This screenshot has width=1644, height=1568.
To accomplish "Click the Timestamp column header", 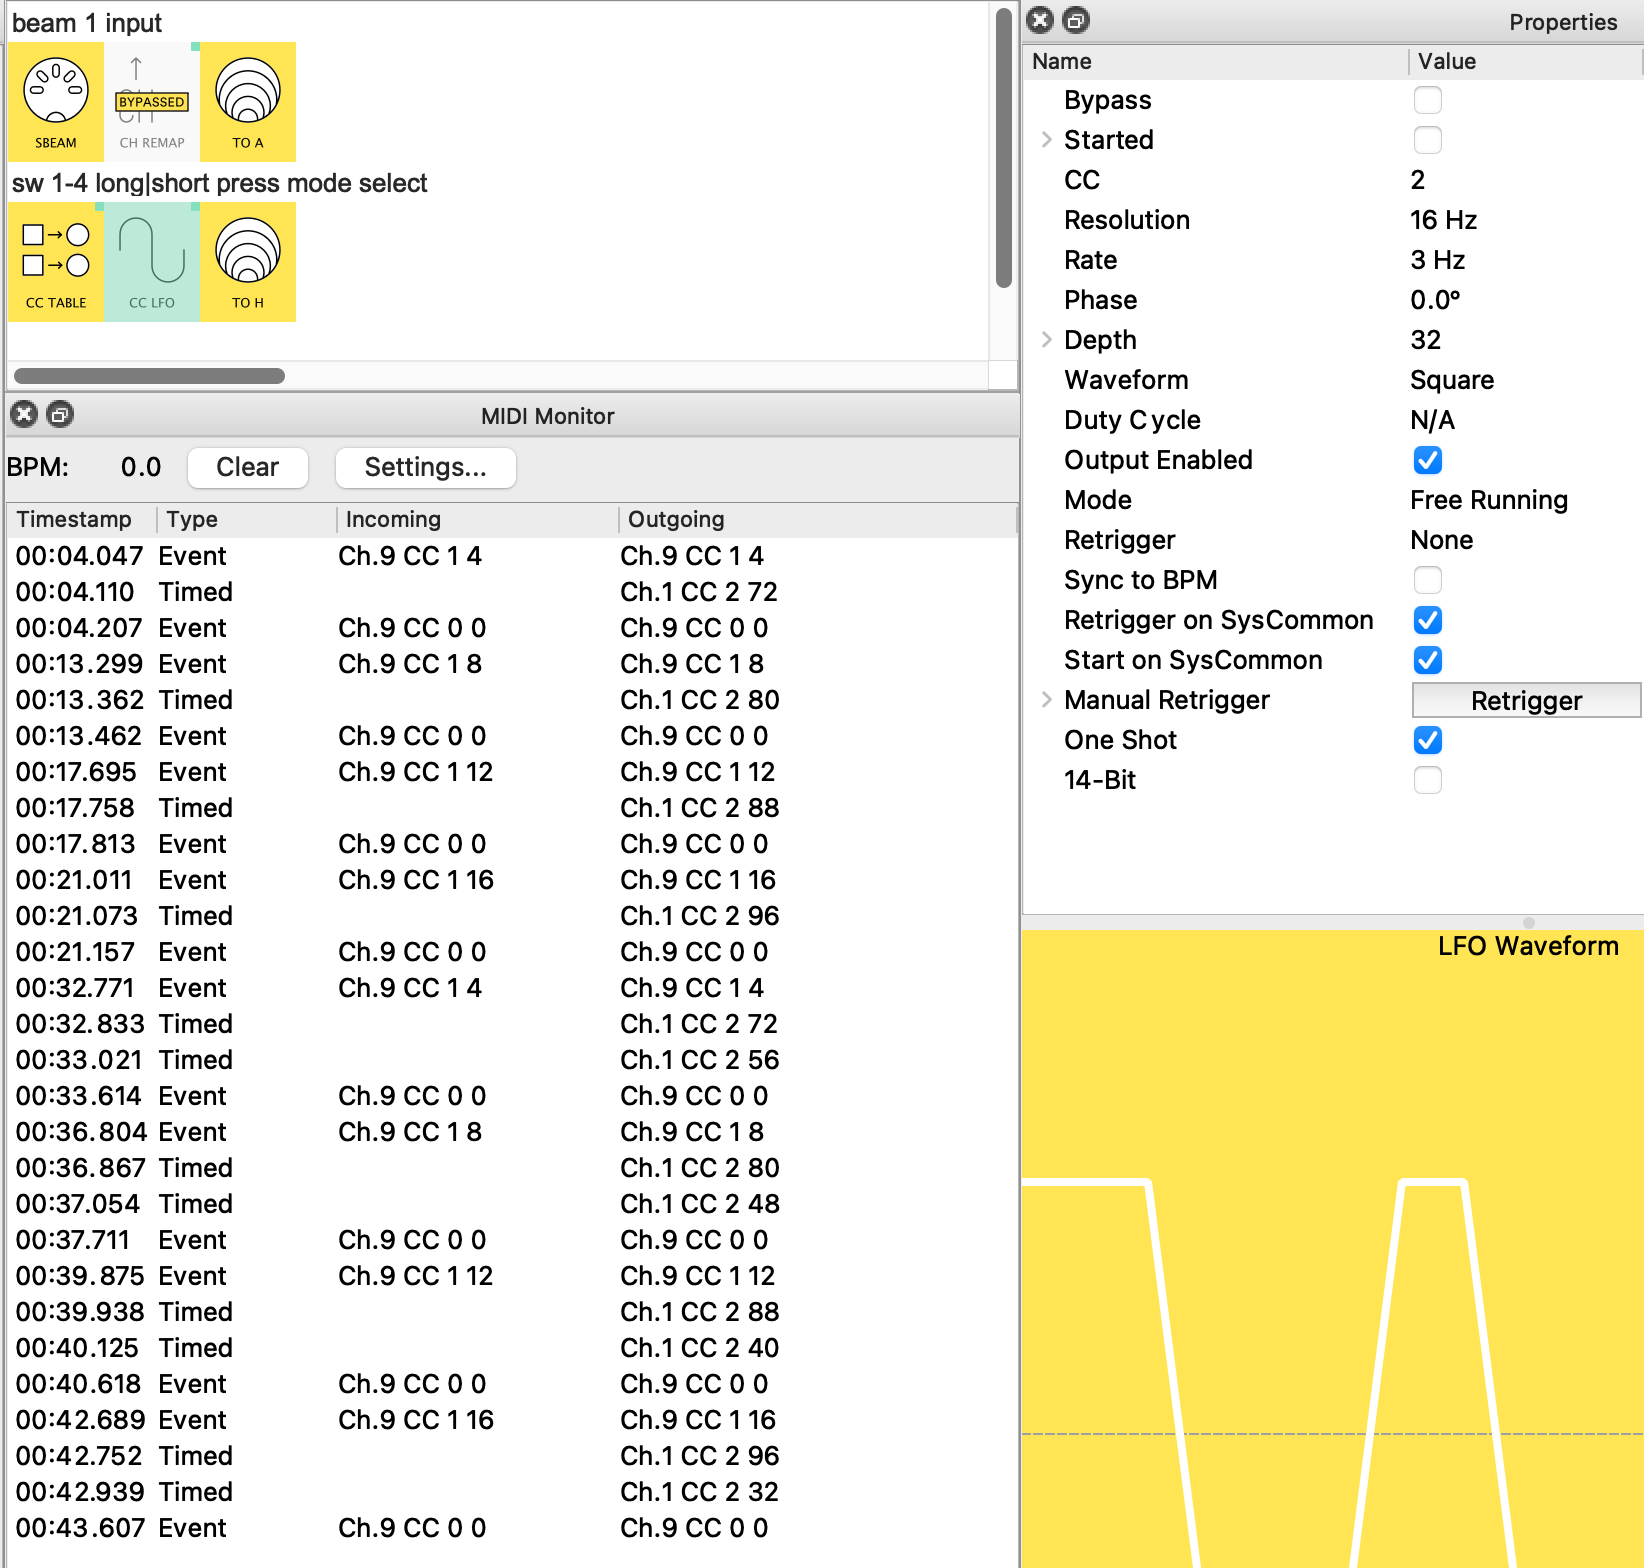I will coord(74,519).
